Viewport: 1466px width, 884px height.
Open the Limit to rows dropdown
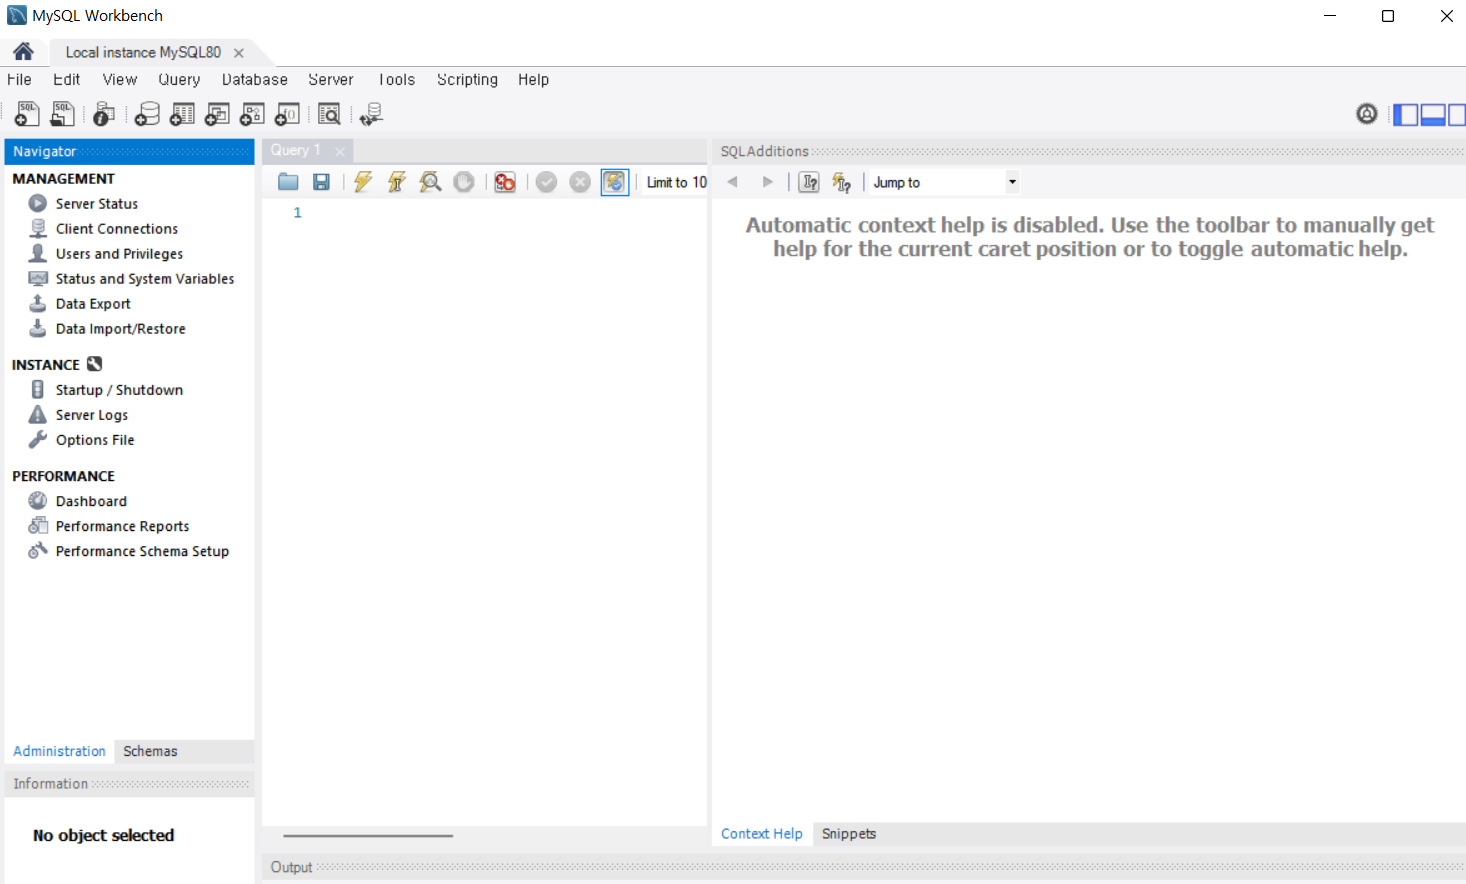[676, 182]
